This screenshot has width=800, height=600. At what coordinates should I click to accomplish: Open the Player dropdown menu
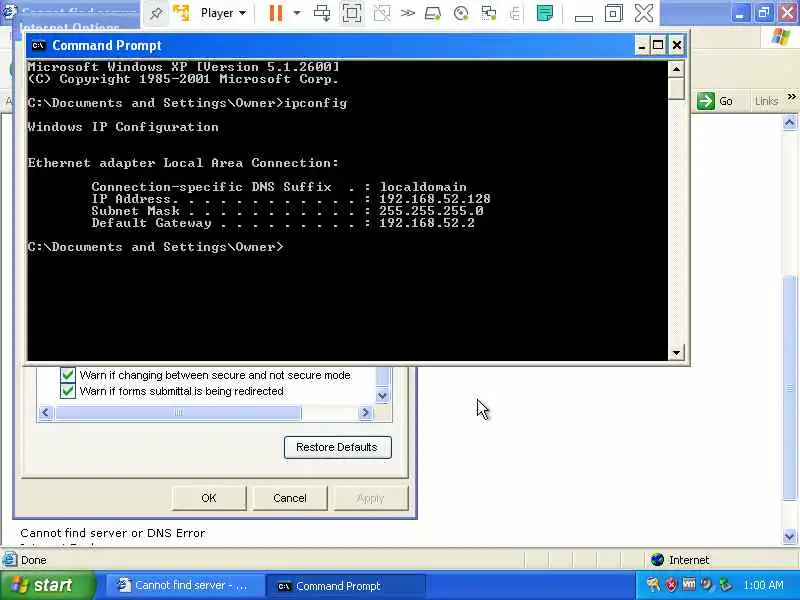223,13
